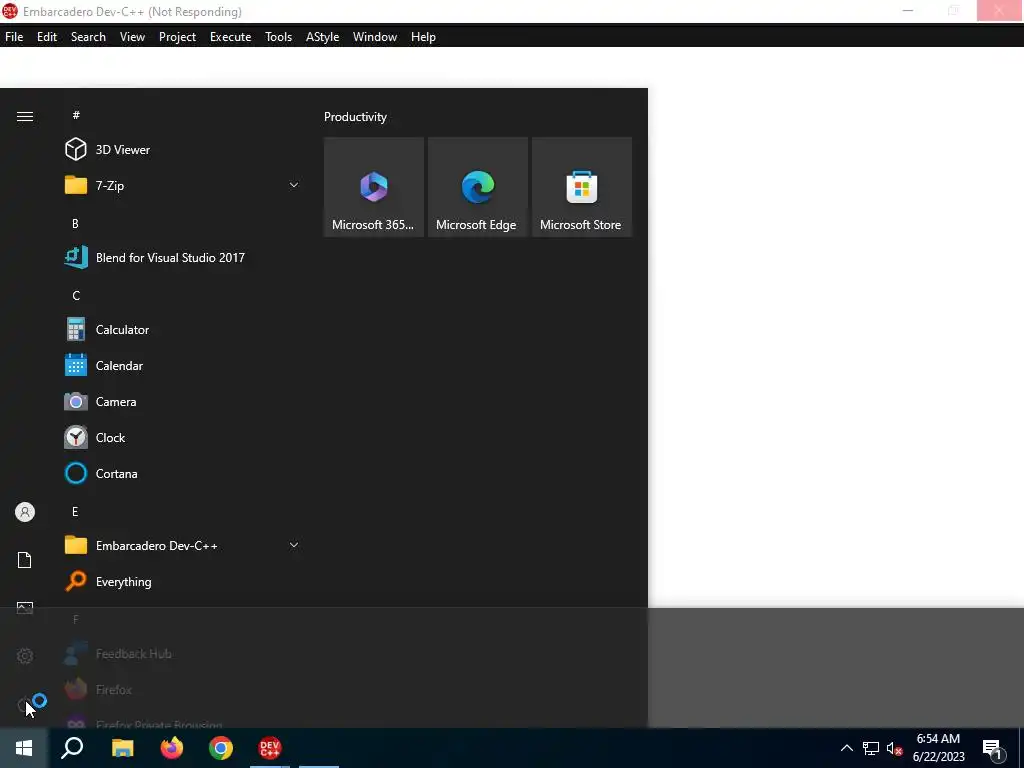Open the Clock app
This screenshot has height=768, width=1024.
pos(183,438)
